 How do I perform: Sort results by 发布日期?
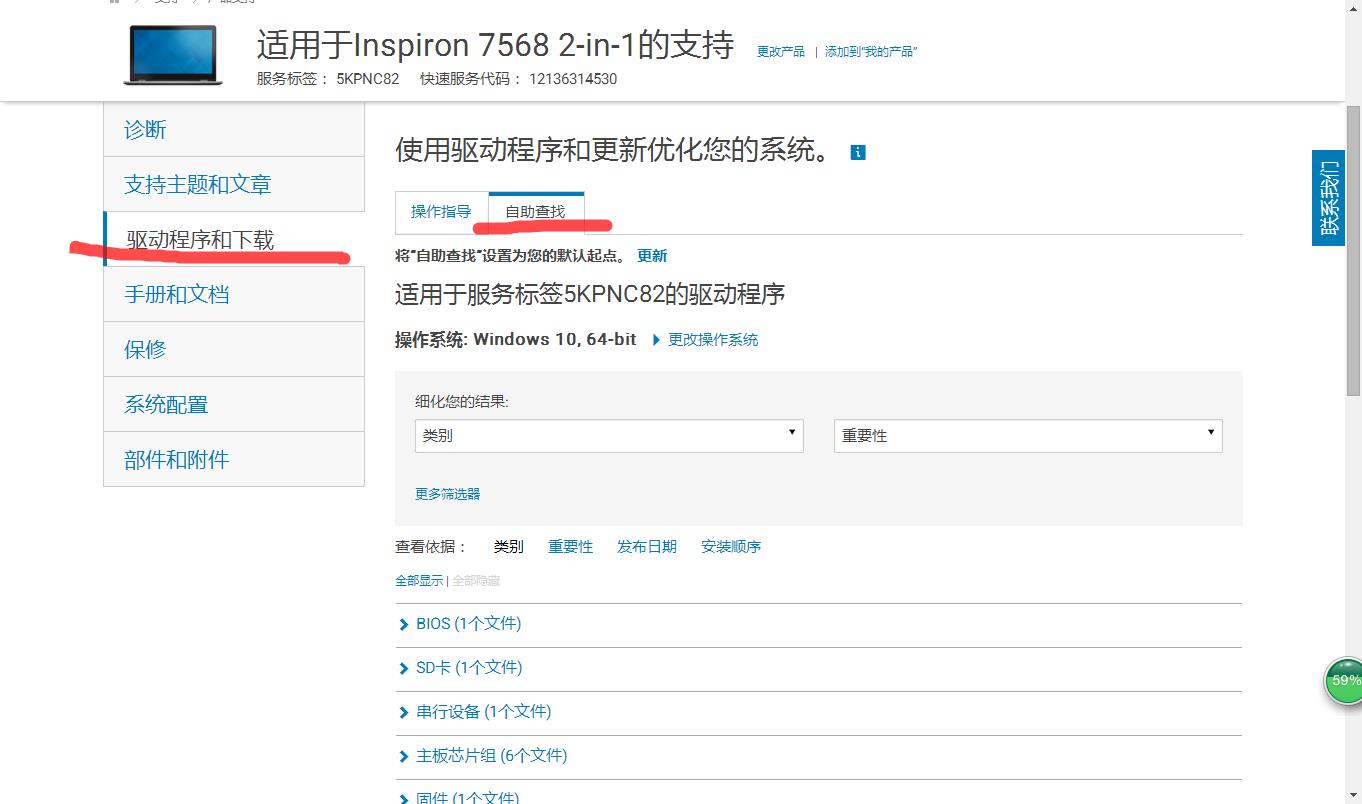(x=646, y=546)
